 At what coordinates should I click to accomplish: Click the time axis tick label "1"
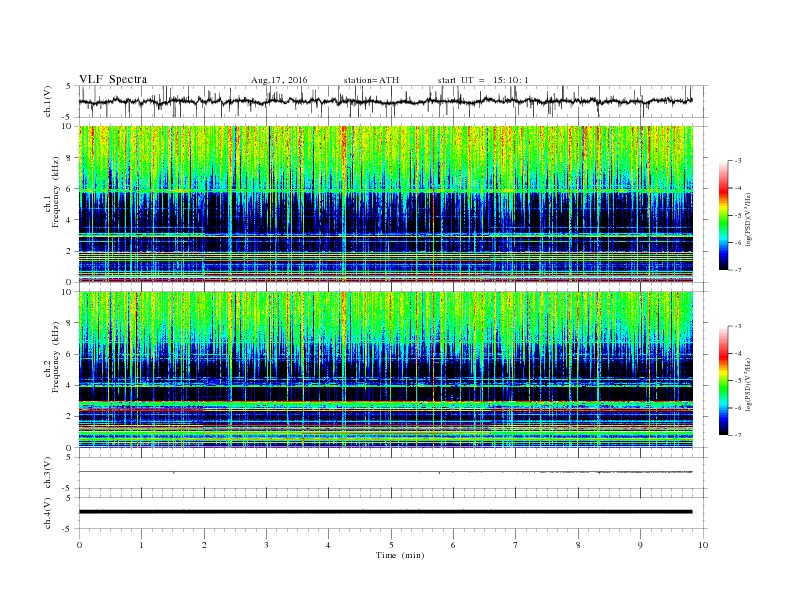tap(142, 545)
